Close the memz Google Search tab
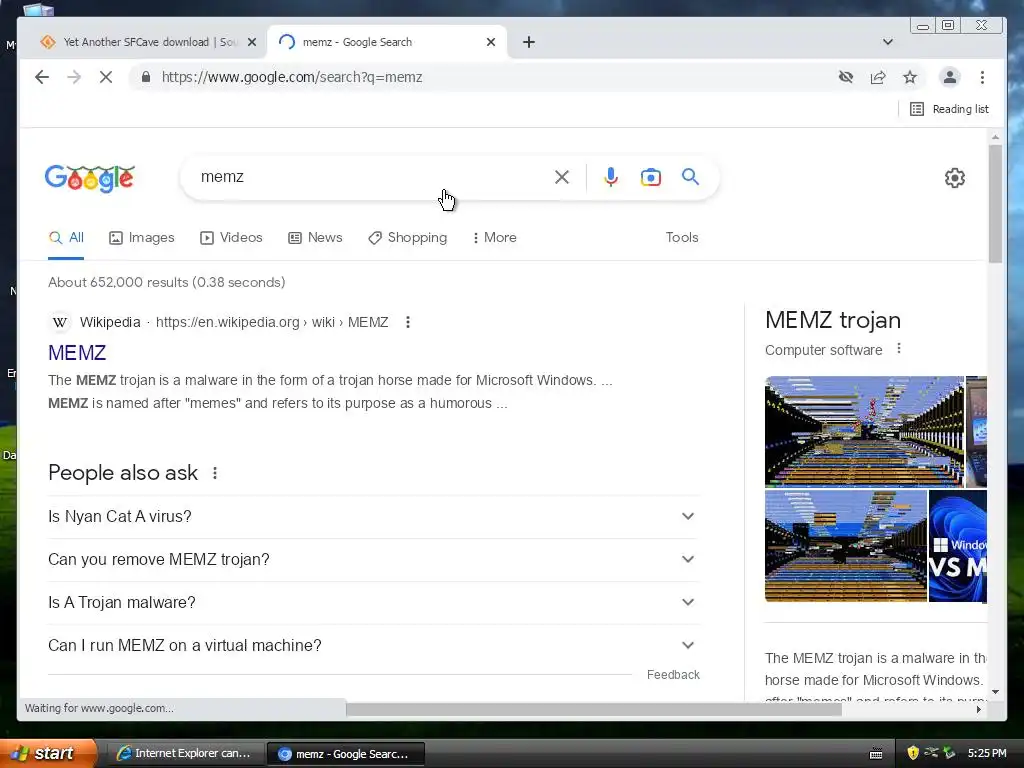The height and width of the screenshot is (768, 1024). (x=491, y=42)
